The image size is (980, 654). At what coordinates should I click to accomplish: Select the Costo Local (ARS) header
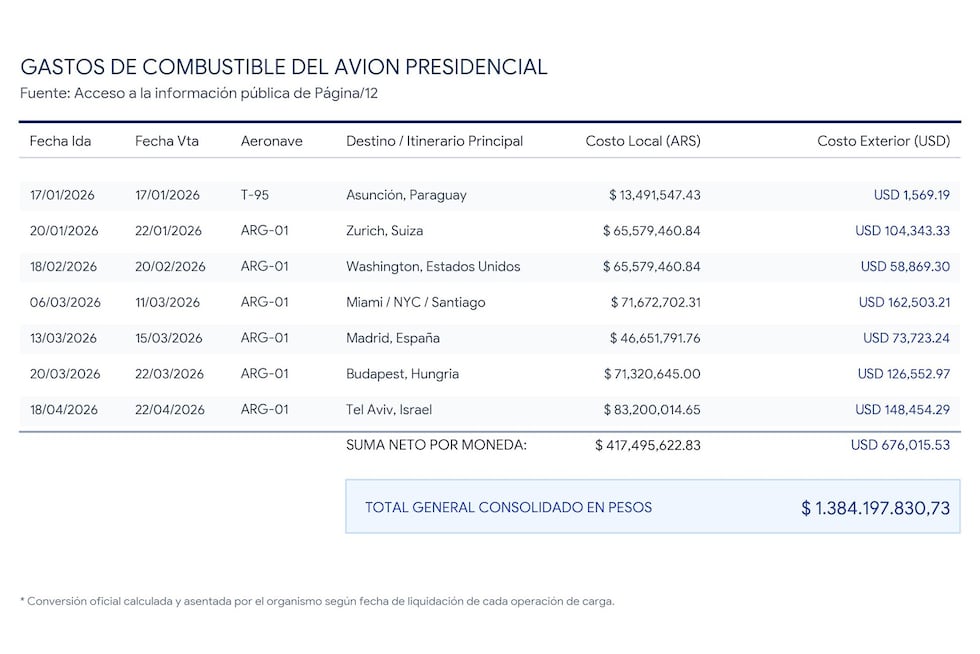point(642,141)
